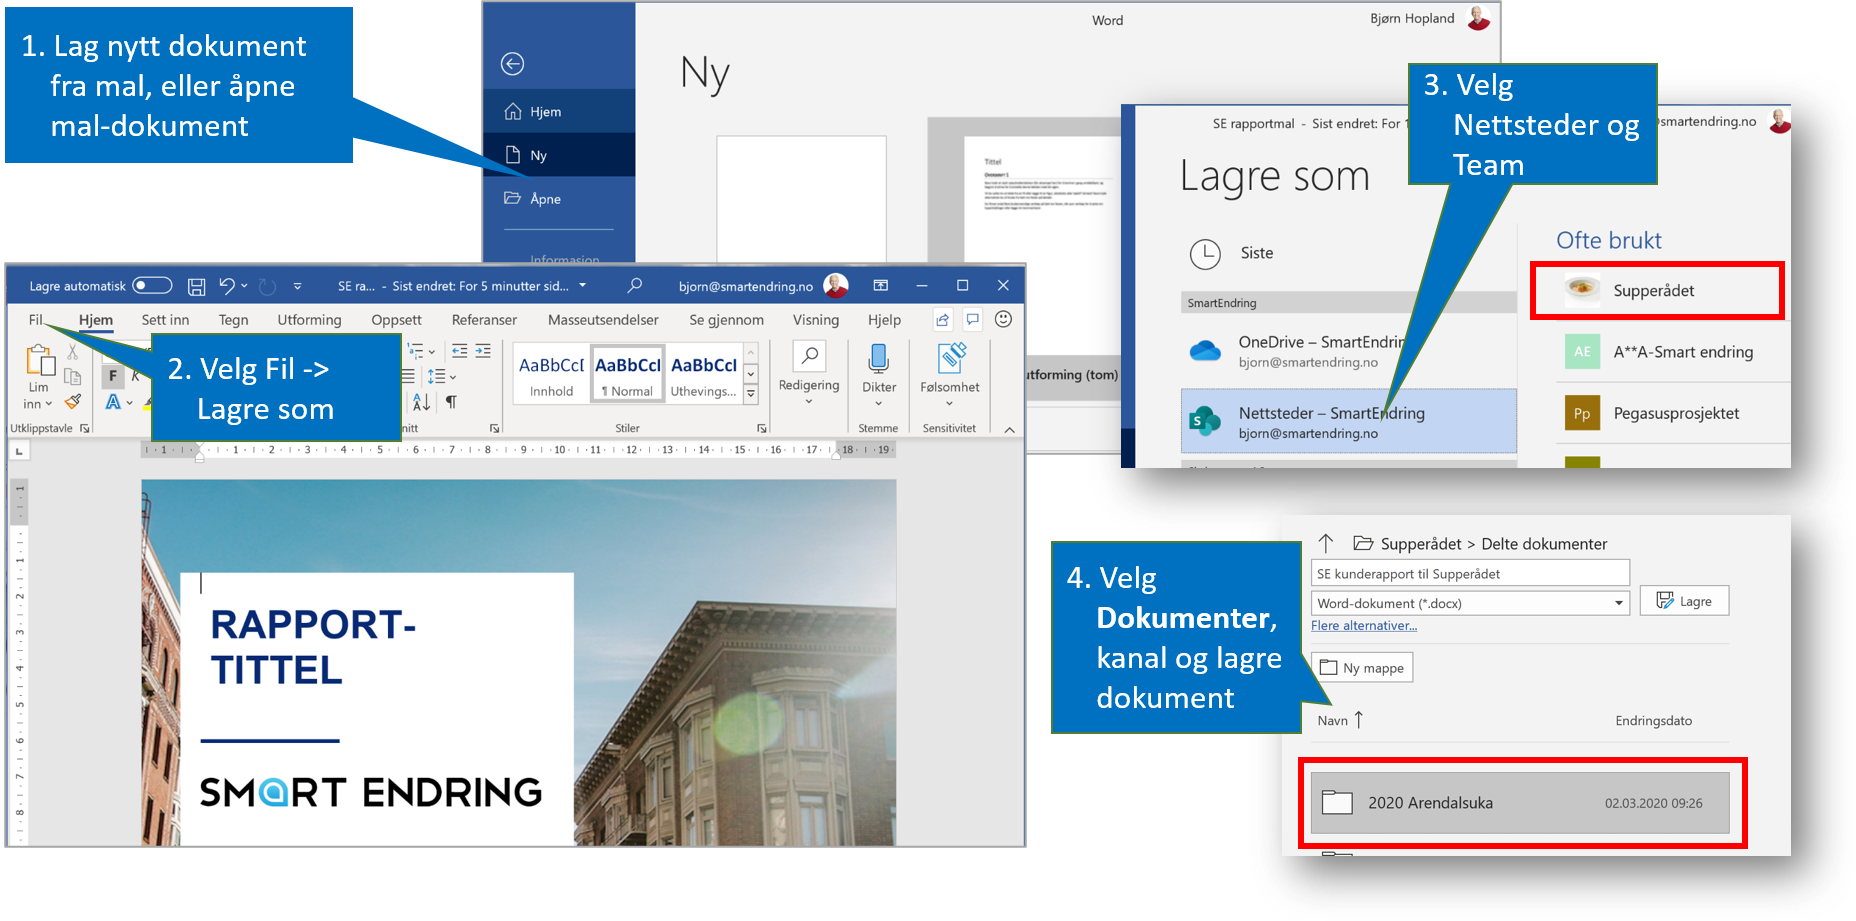Click the Lim inn paste clipboard icon
This screenshot has height=921, width=1856.
click(40, 360)
